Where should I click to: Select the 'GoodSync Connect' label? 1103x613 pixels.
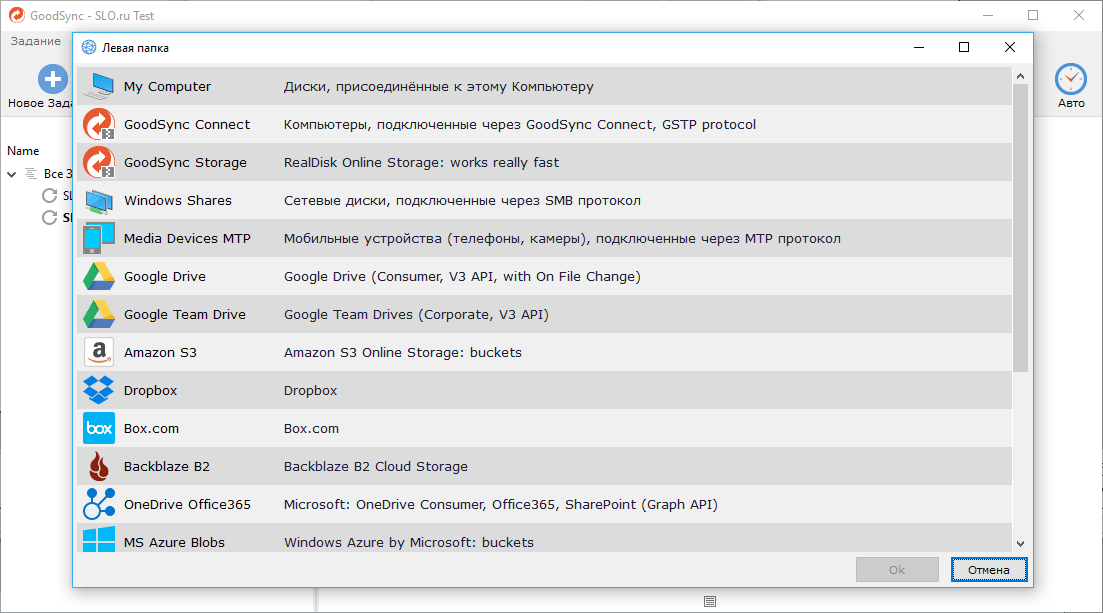(187, 125)
